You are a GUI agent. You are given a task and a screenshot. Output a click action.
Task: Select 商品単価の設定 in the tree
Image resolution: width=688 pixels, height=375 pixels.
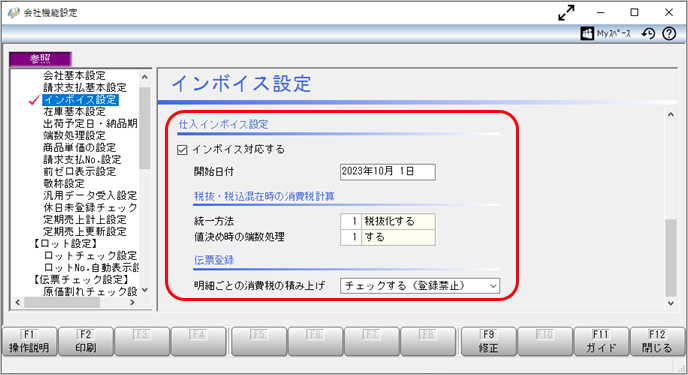click(x=79, y=147)
